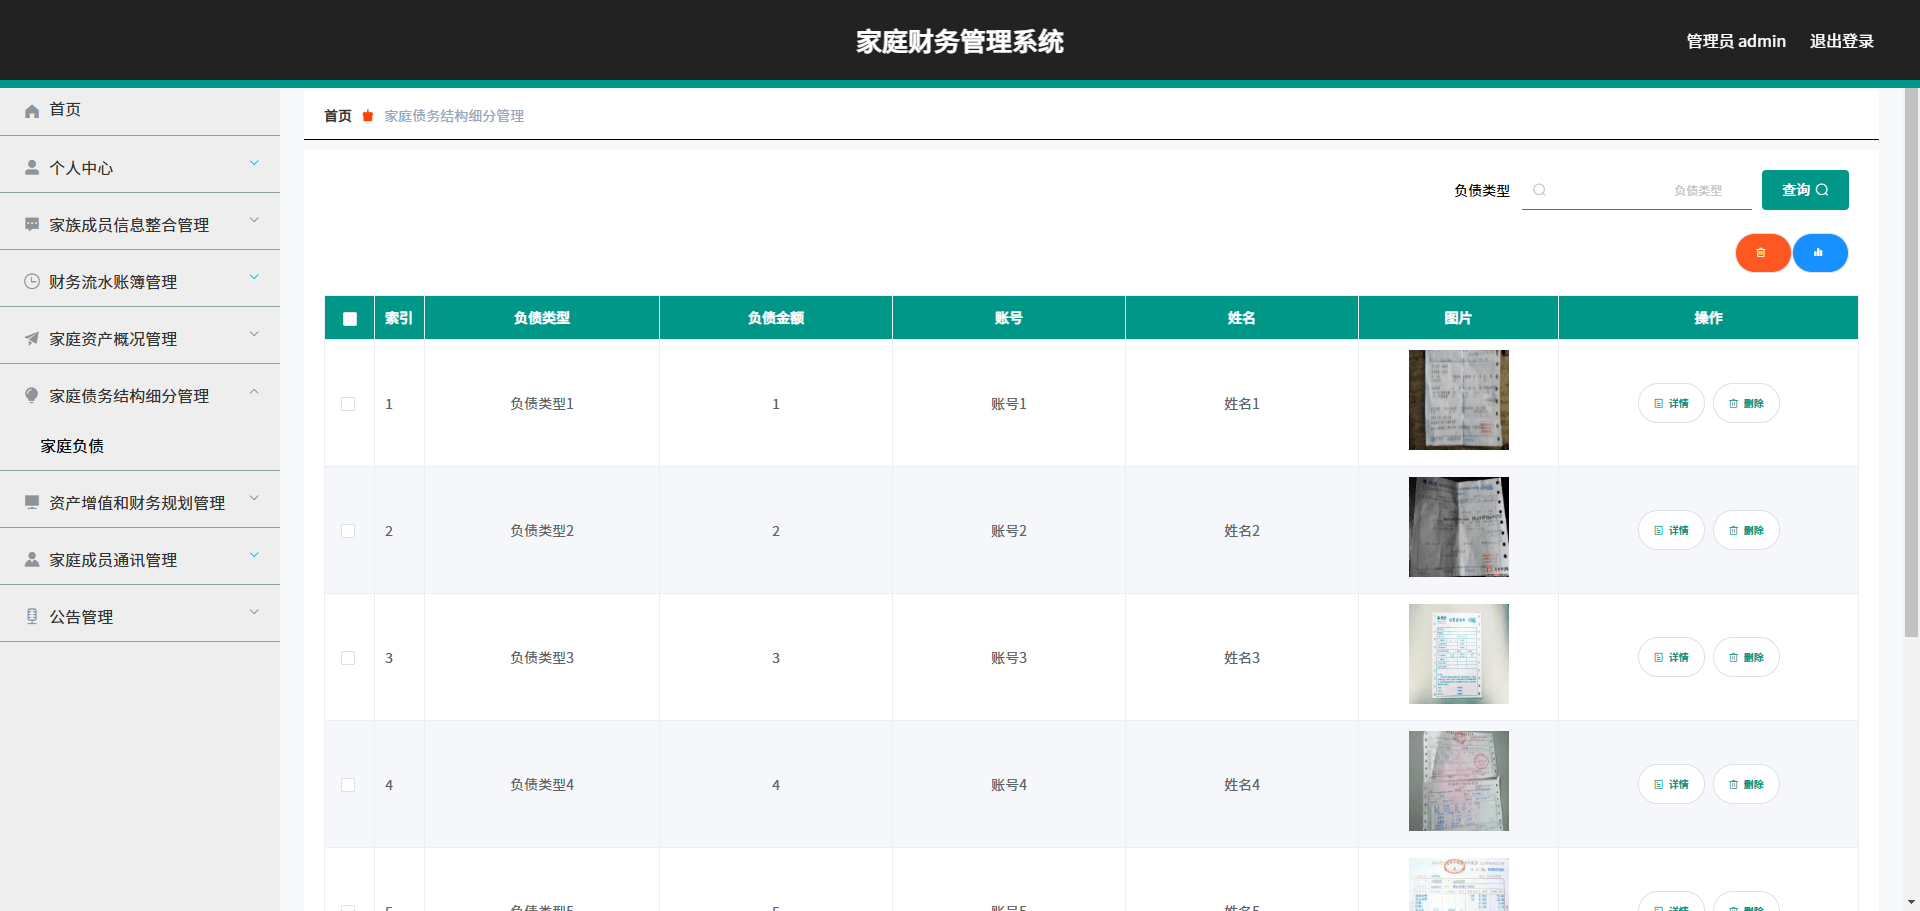Click the 查询 search button

tap(1804, 190)
